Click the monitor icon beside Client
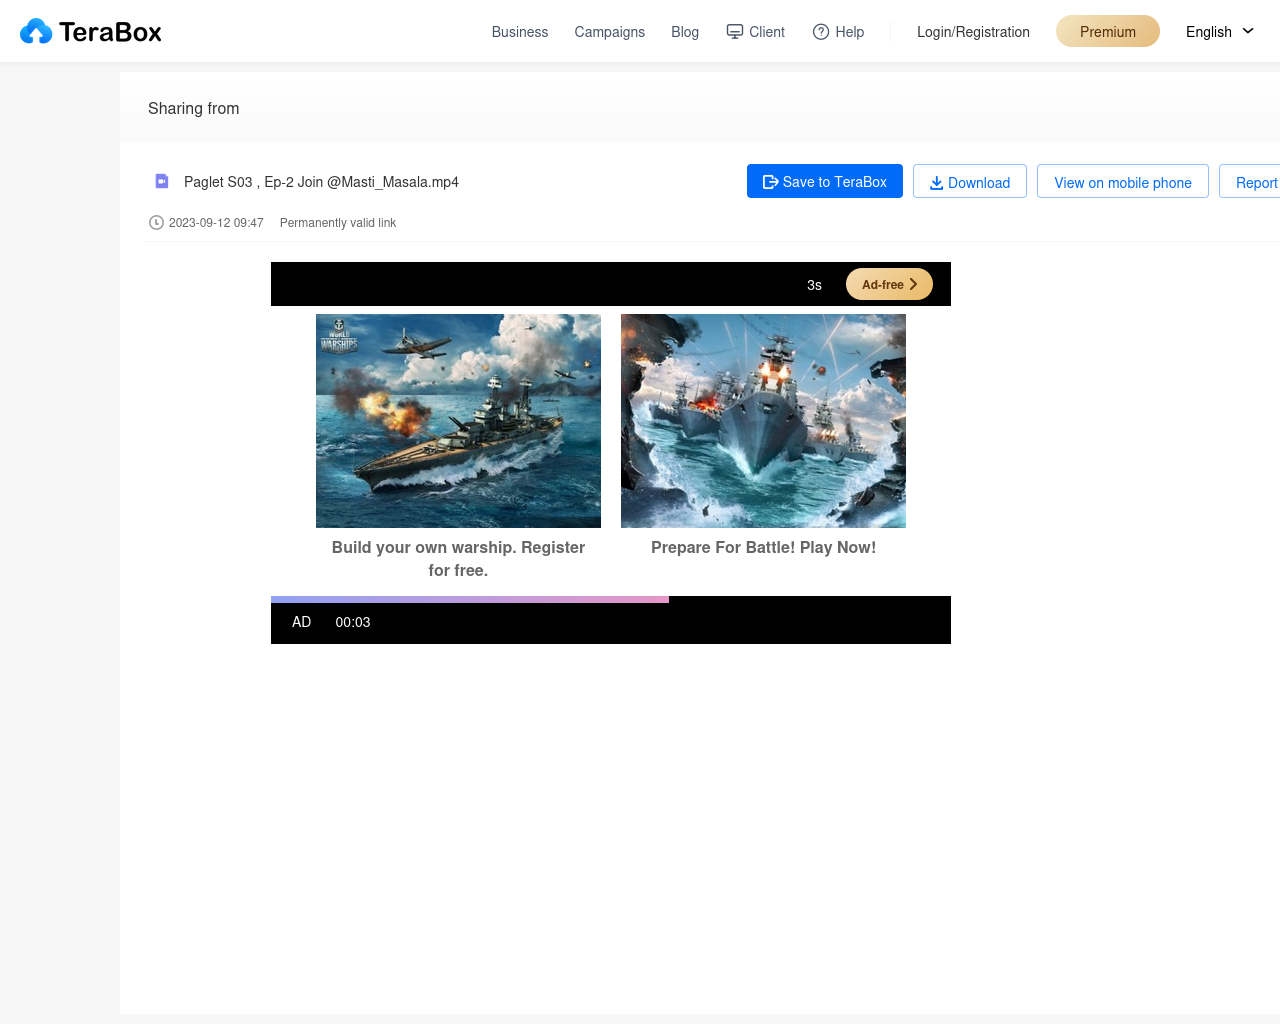This screenshot has width=1280, height=1024. pyautogui.click(x=735, y=32)
